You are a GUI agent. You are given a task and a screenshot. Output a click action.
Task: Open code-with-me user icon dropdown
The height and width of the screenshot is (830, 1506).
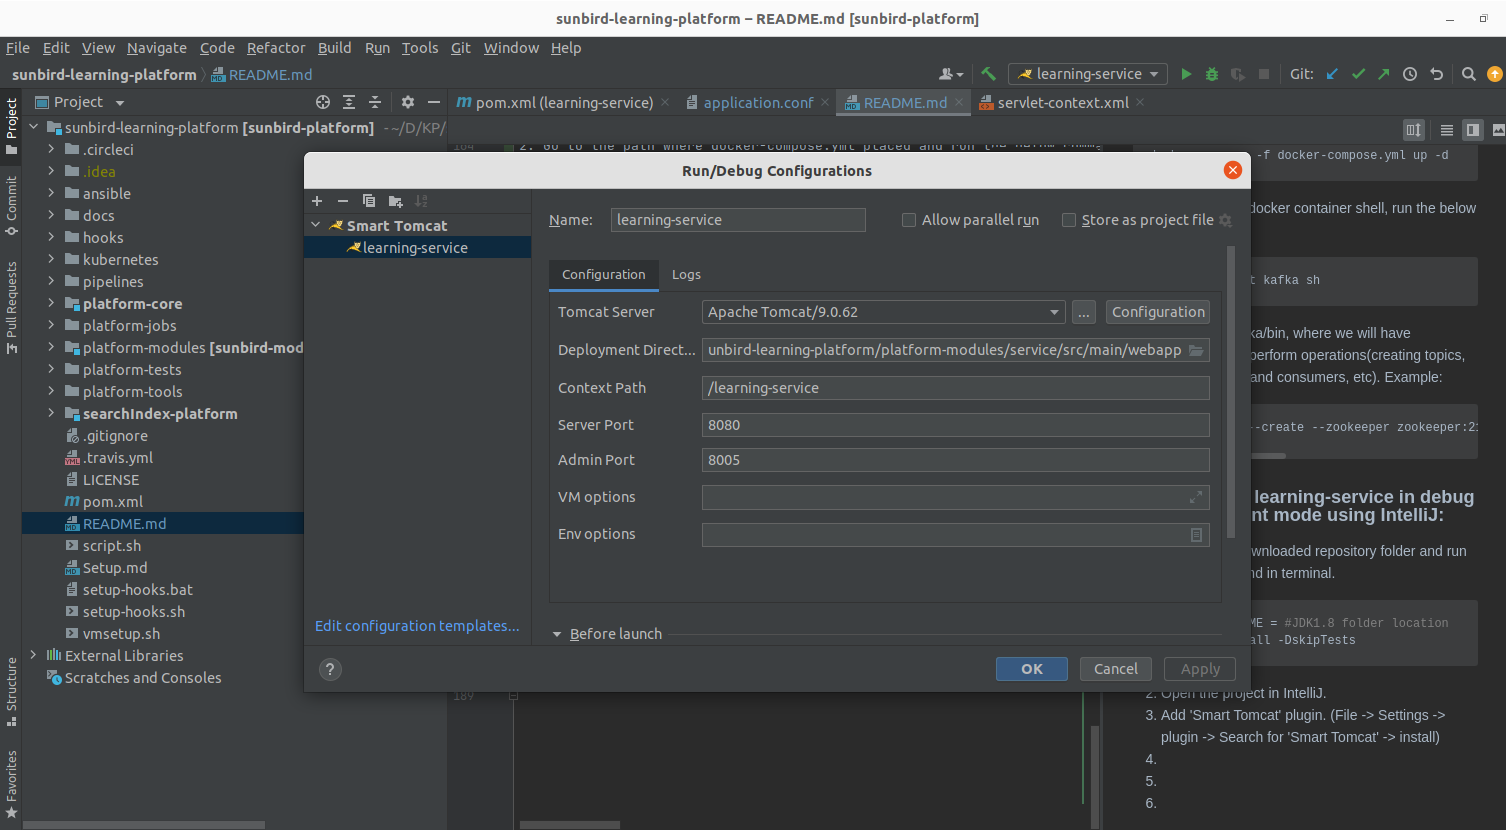(951, 74)
